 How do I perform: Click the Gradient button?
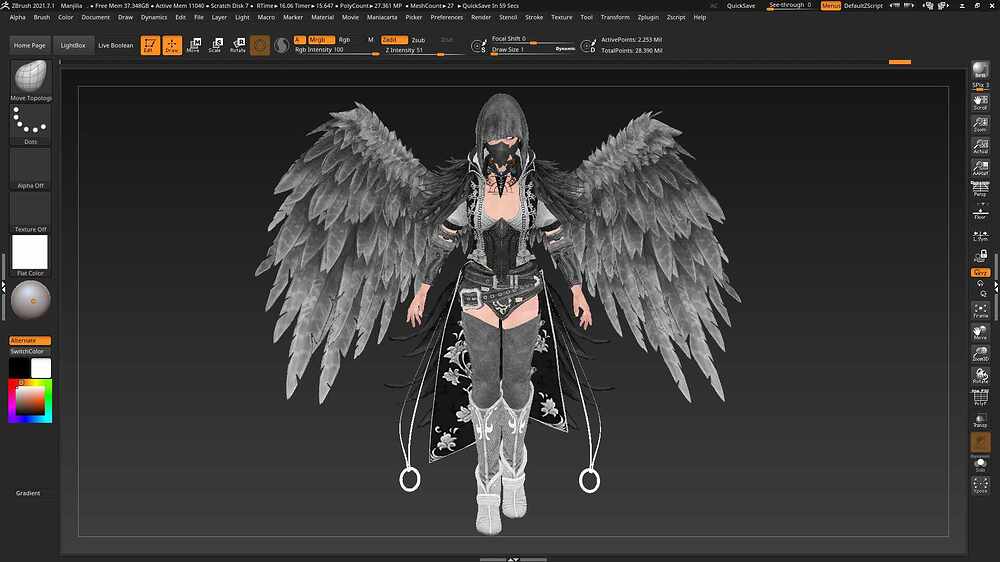28,493
